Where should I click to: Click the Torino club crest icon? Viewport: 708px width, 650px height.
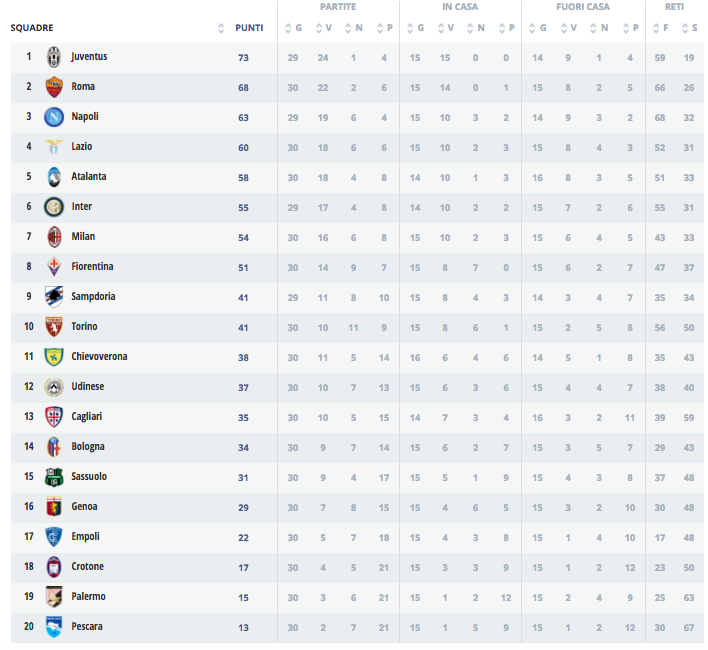[54, 327]
